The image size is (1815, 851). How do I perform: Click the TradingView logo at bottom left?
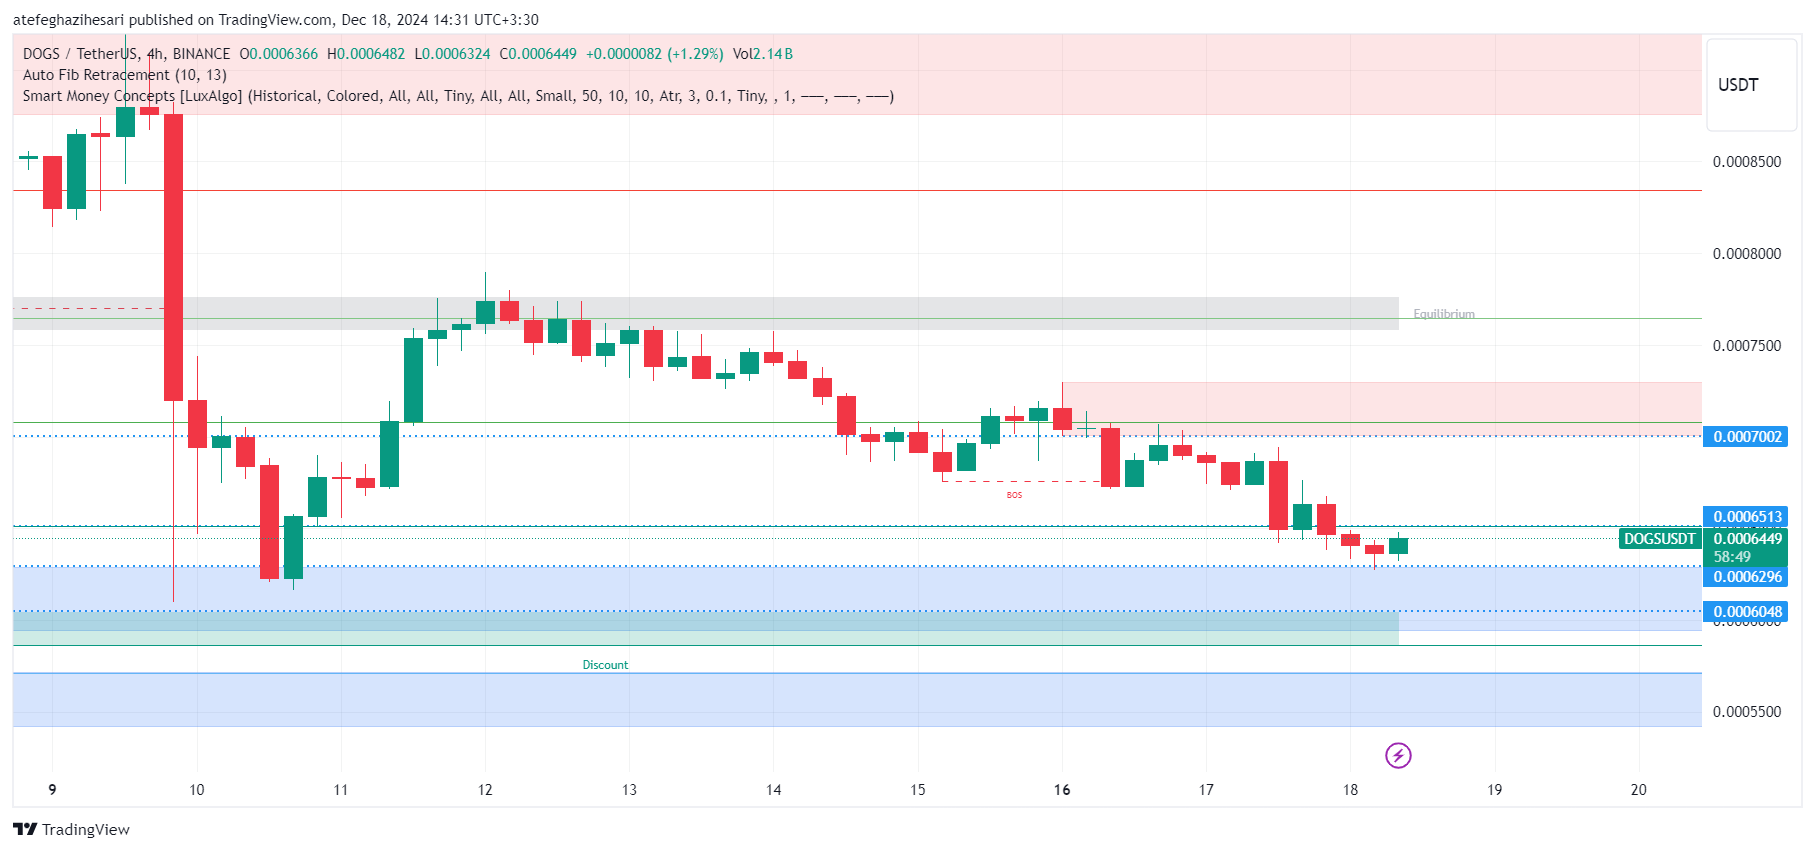[71, 829]
